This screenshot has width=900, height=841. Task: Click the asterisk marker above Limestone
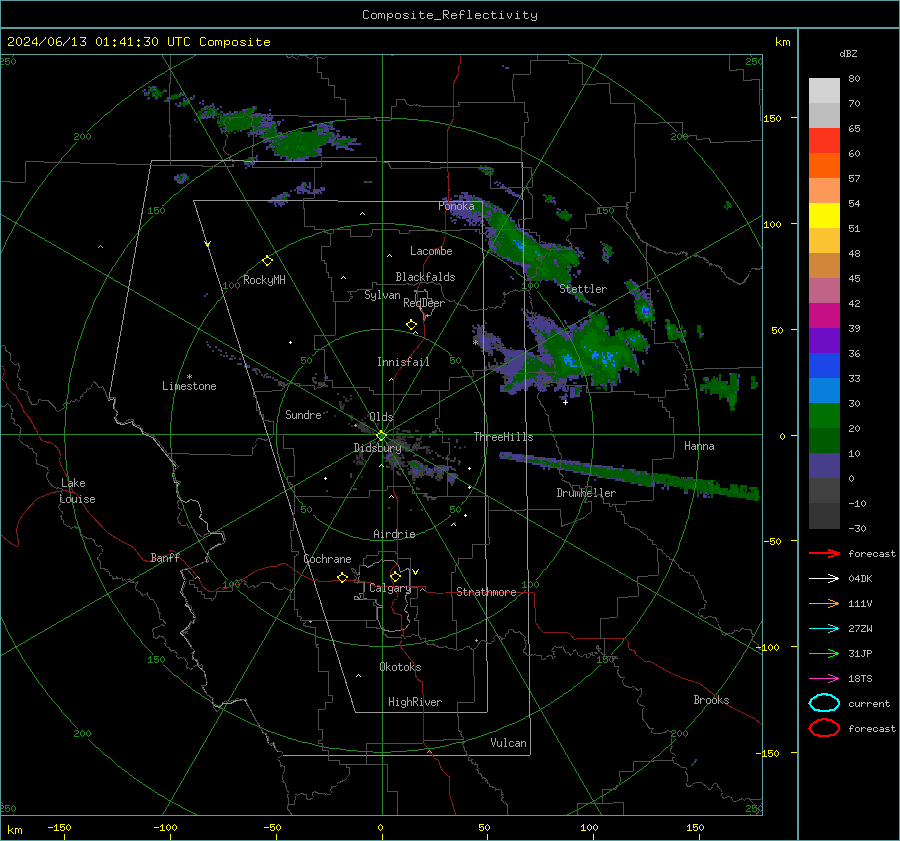[x=189, y=377]
